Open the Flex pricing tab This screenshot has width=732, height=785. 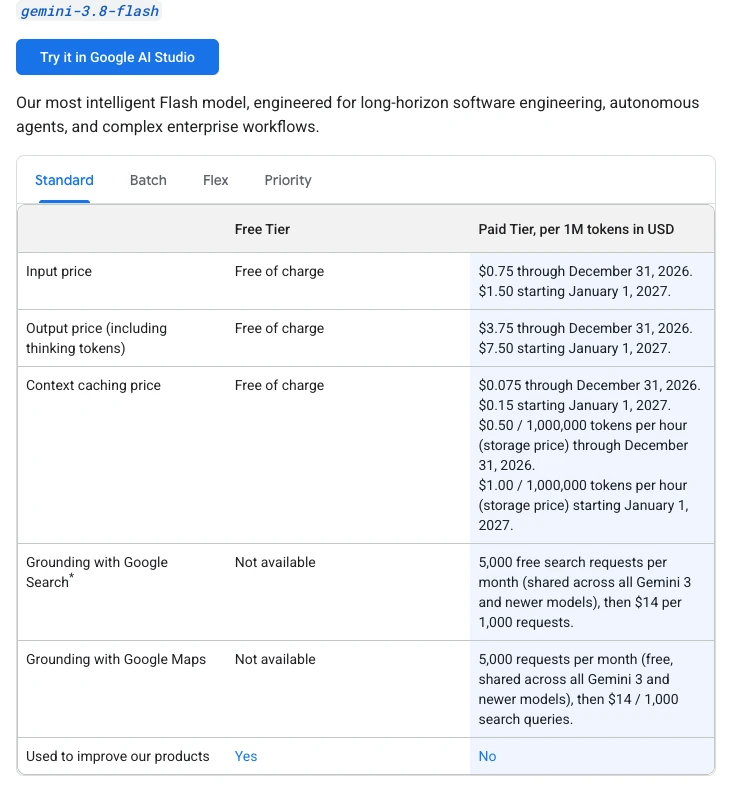click(216, 180)
